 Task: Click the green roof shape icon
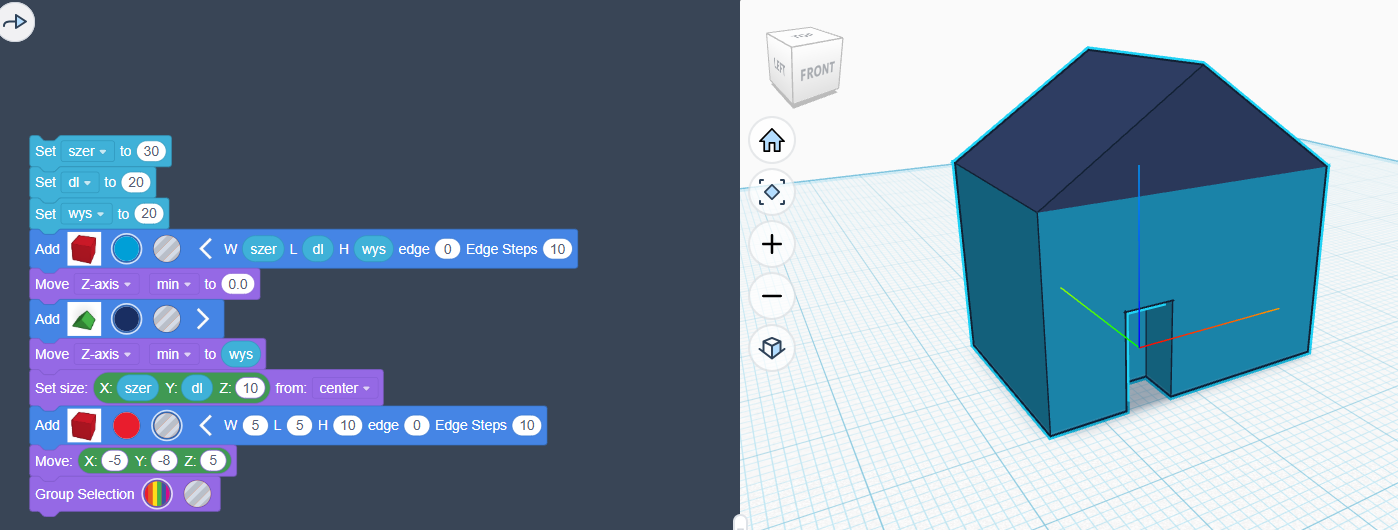coord(84,319)
